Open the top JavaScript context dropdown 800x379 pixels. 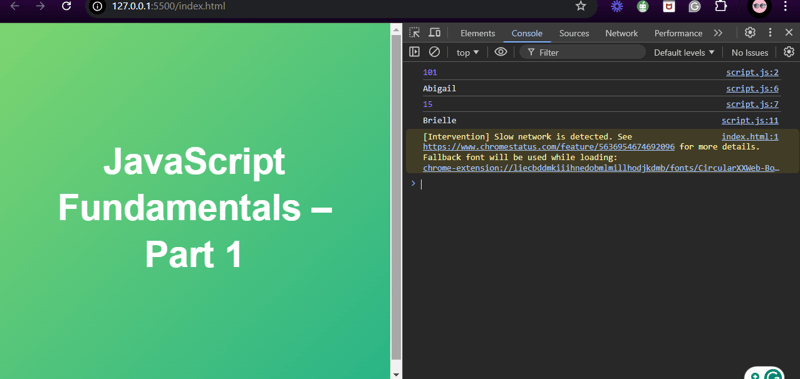point(468,53)
